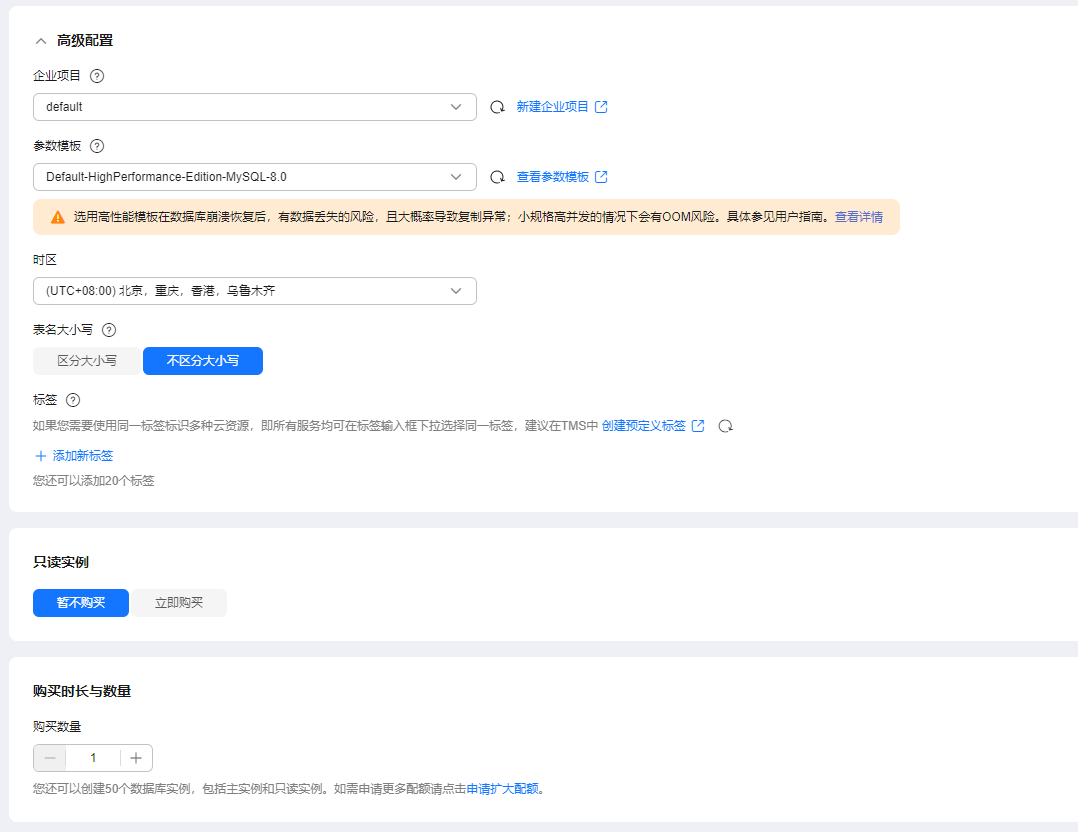Refresh the 参数模板 list

click(497, 177)
